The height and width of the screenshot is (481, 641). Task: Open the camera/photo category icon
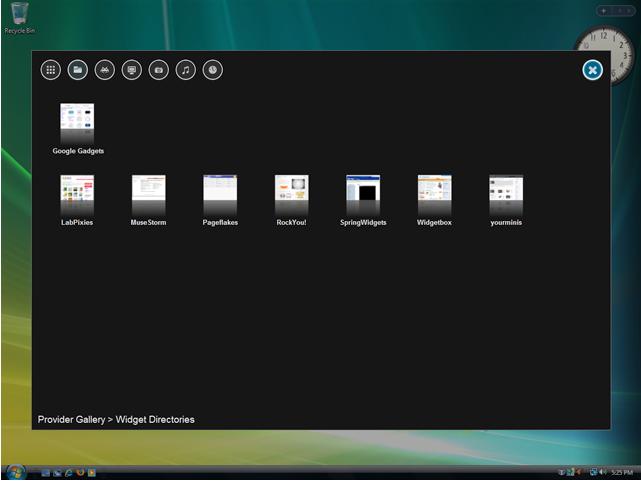pyautogui.click(x=159, y=70)
